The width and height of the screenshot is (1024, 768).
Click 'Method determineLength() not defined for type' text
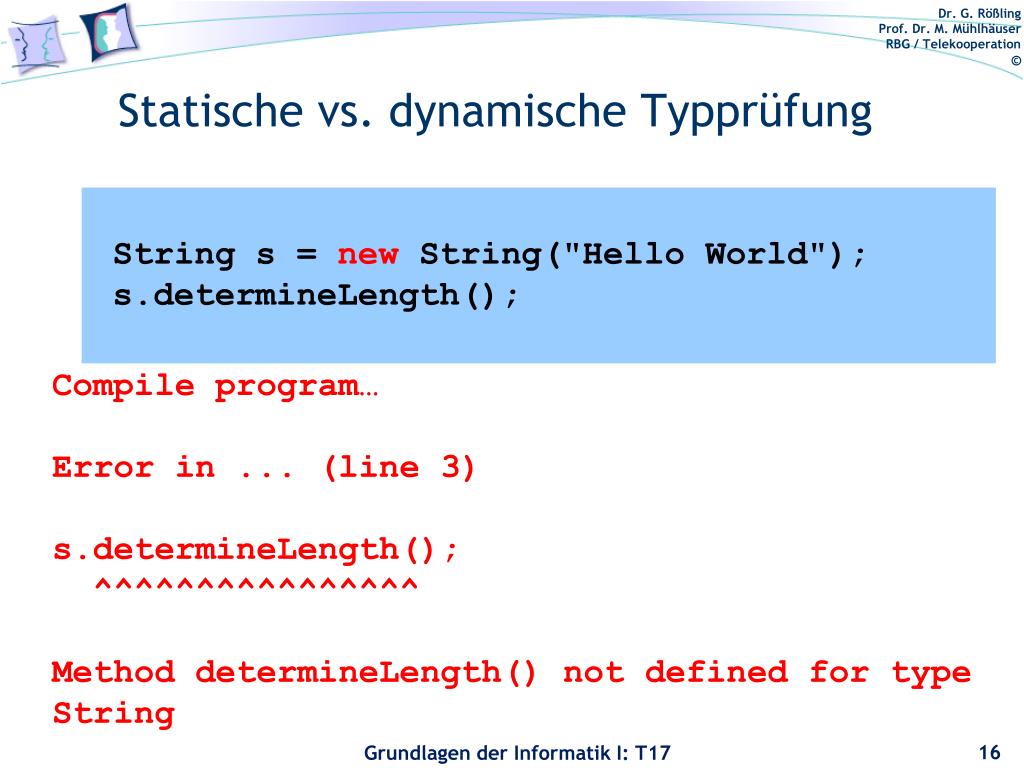click(511, 673)
